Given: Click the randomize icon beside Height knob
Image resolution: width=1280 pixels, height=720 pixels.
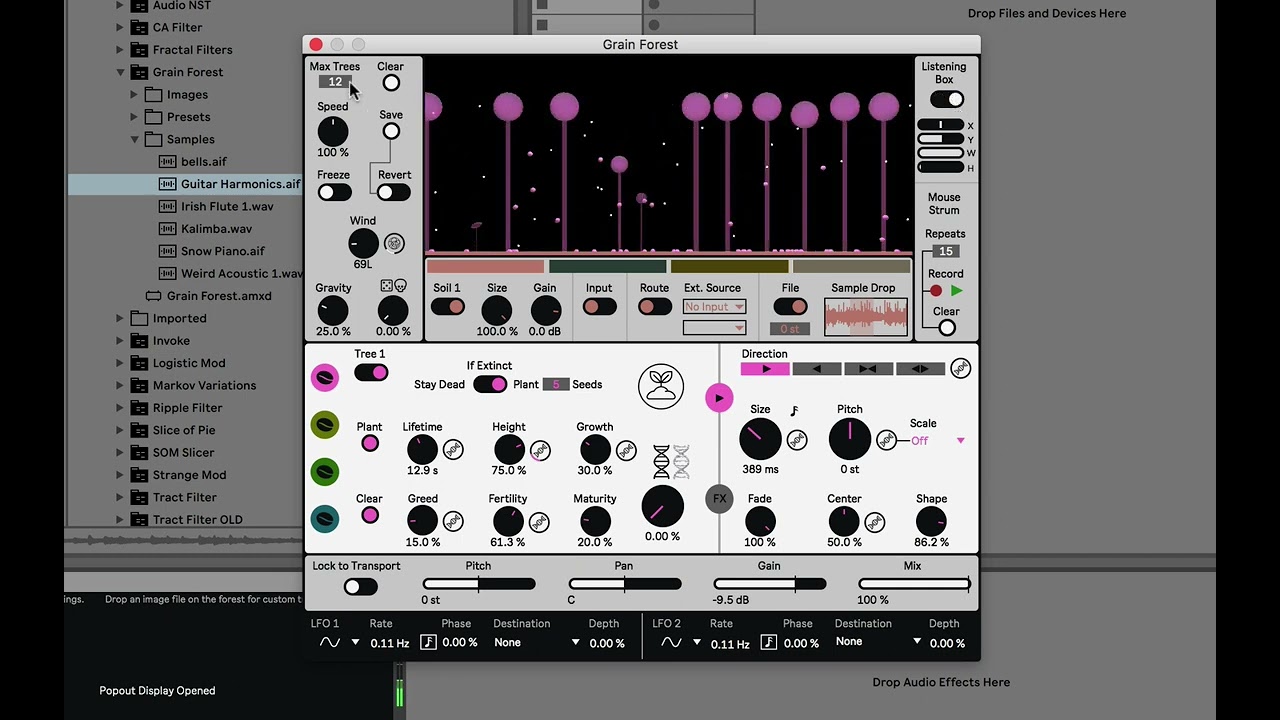Looking at the screenshot, I should [539, 451].
